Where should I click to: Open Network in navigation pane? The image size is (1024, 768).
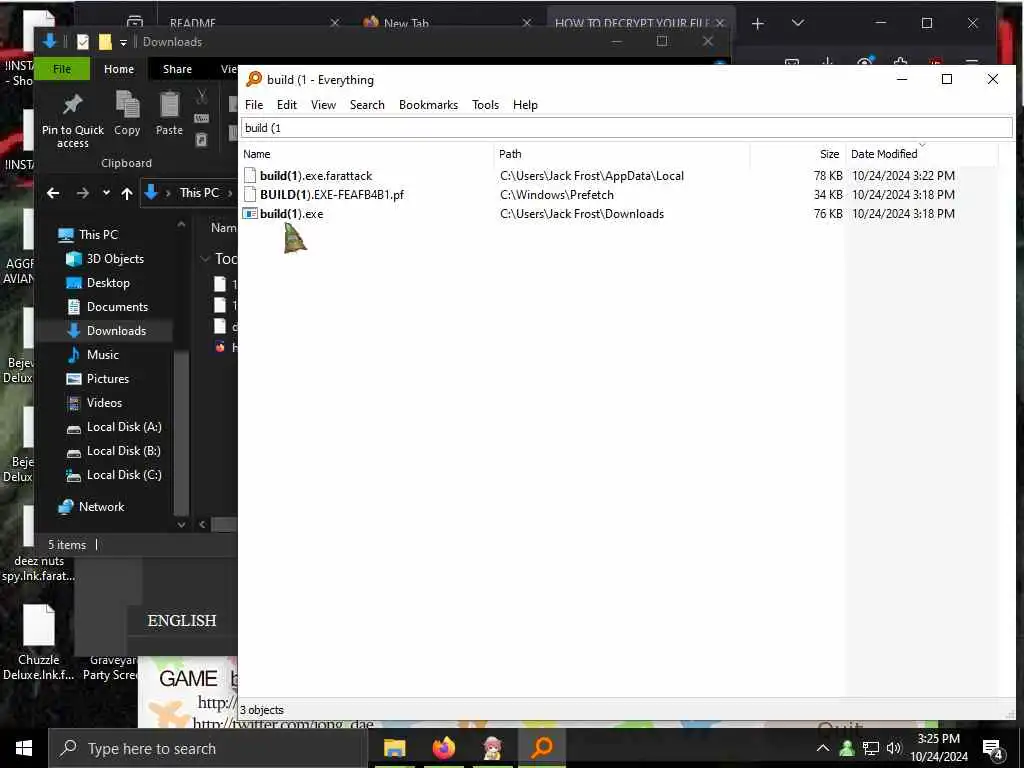[101, 506]
